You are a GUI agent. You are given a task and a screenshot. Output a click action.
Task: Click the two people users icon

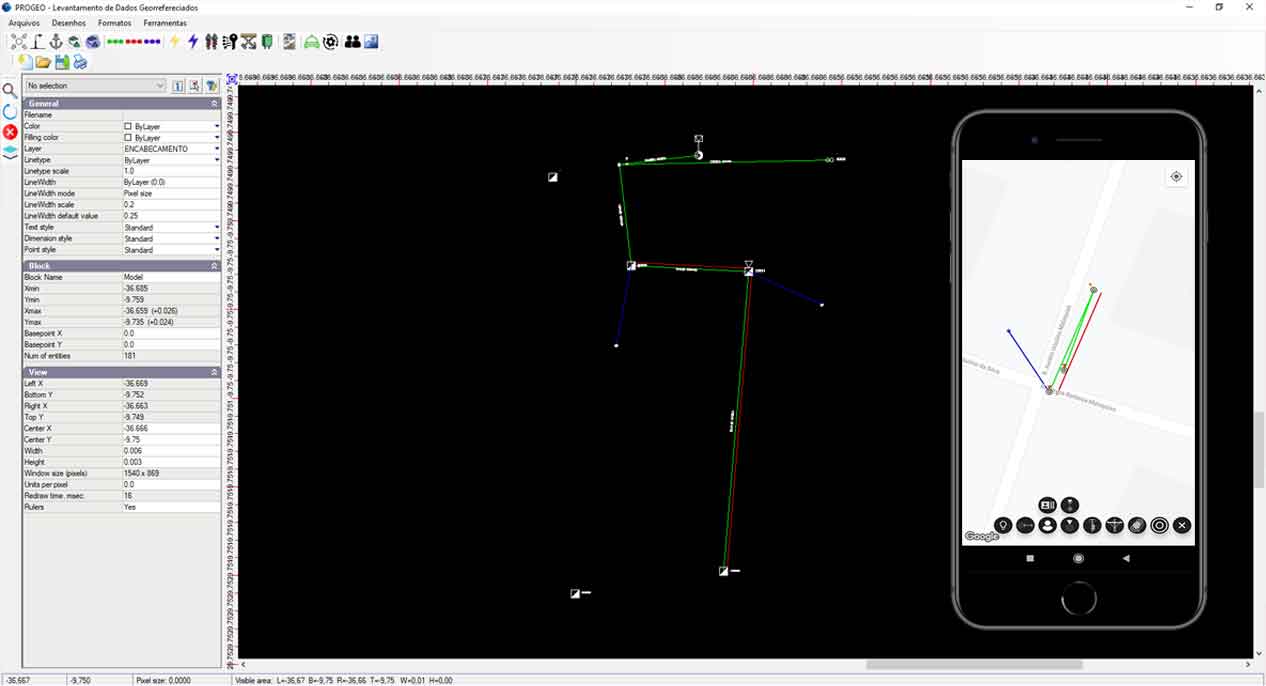point(352,42)
